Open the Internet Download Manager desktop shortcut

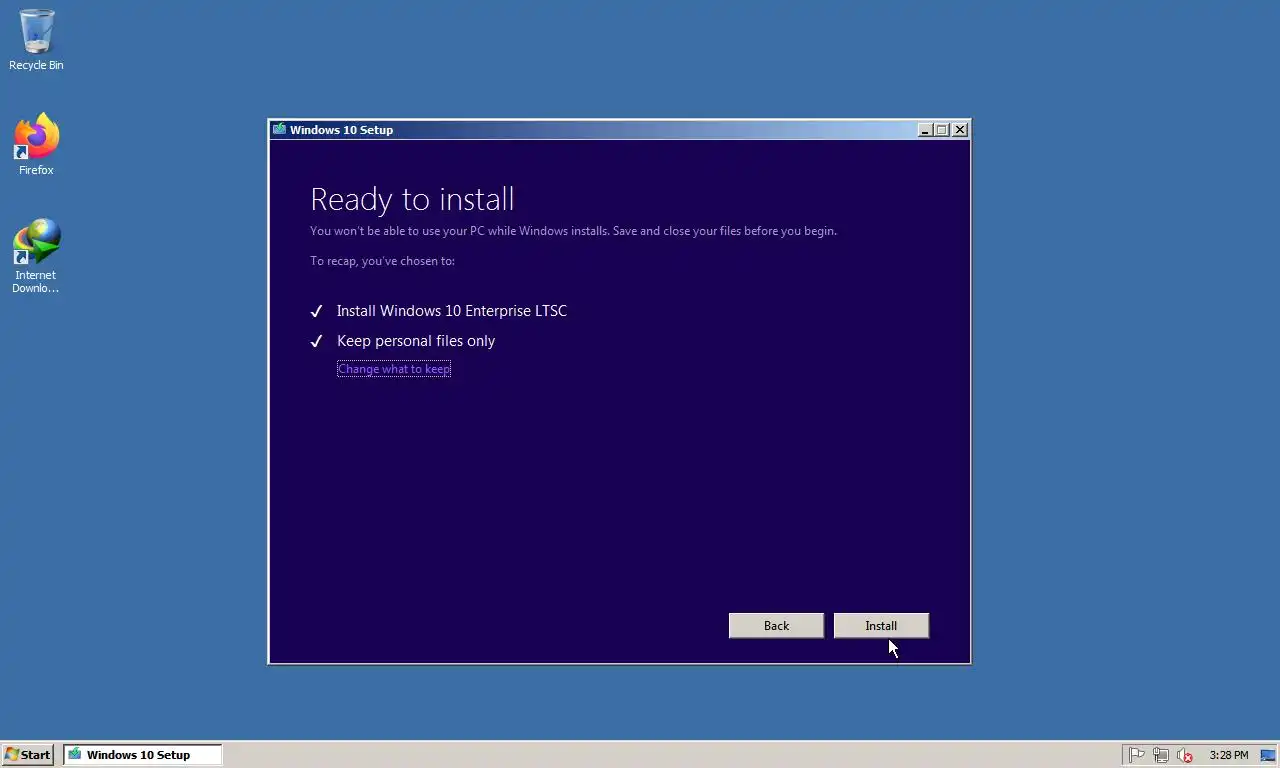tap(36, 256)
